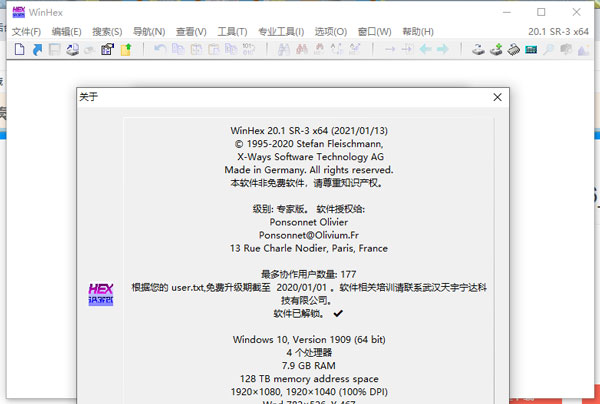Close the 关于 dialog
Screen dimensions: 600x404
pyautogui.click(x=496, y=97)
